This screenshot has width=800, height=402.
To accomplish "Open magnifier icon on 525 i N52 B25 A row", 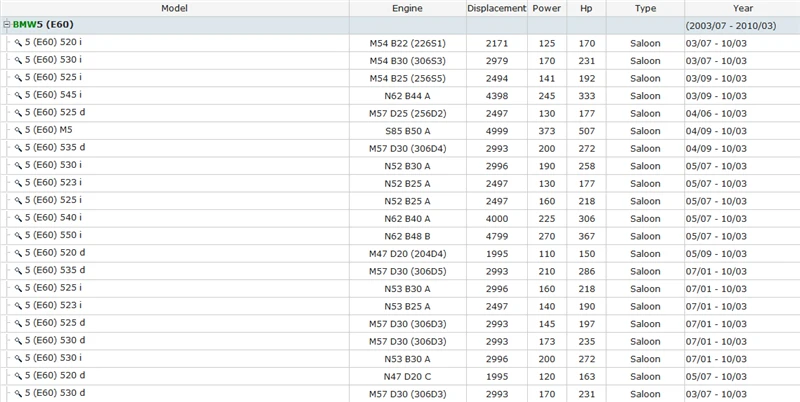I will pyautogui.click(x=18, y=201).
